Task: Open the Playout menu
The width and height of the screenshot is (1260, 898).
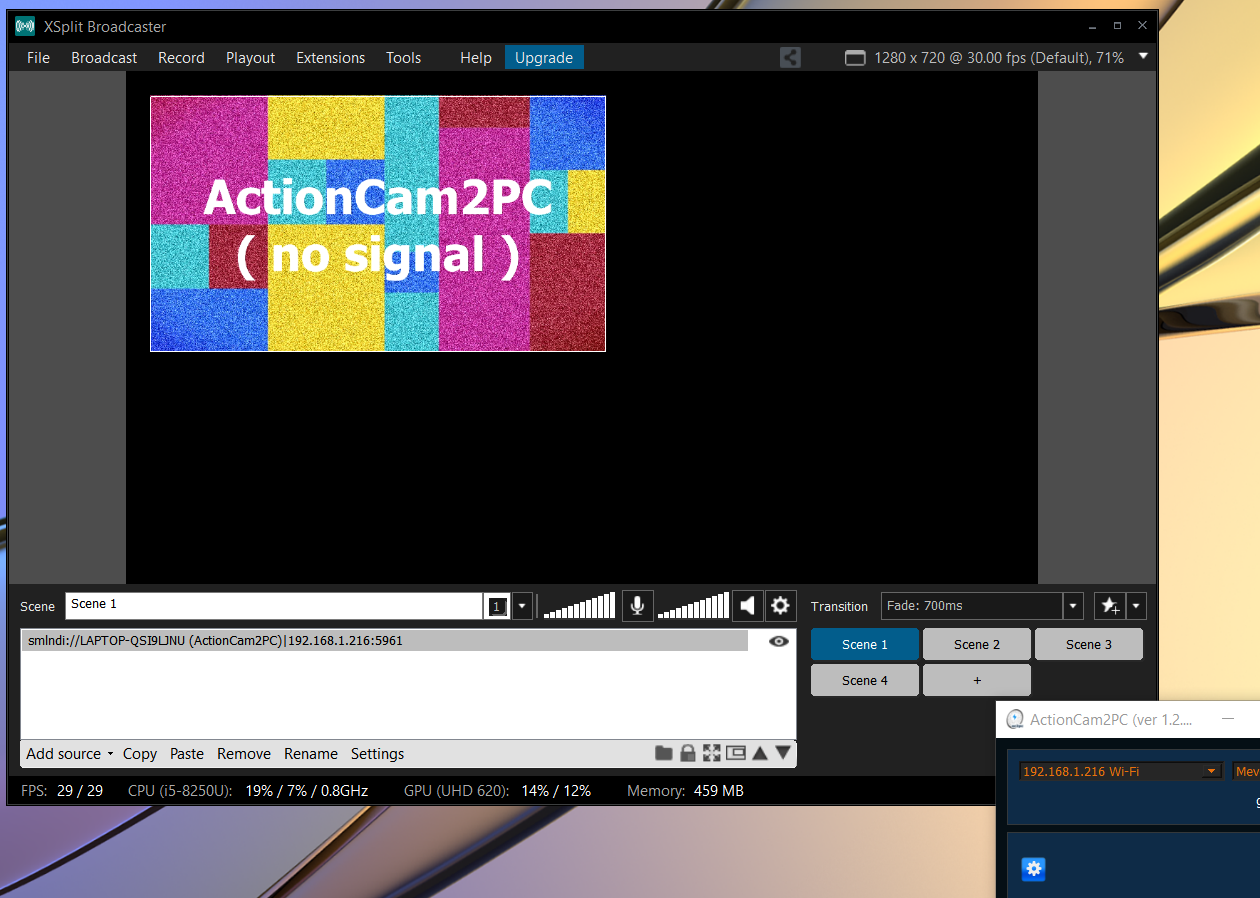Action: 250,58
